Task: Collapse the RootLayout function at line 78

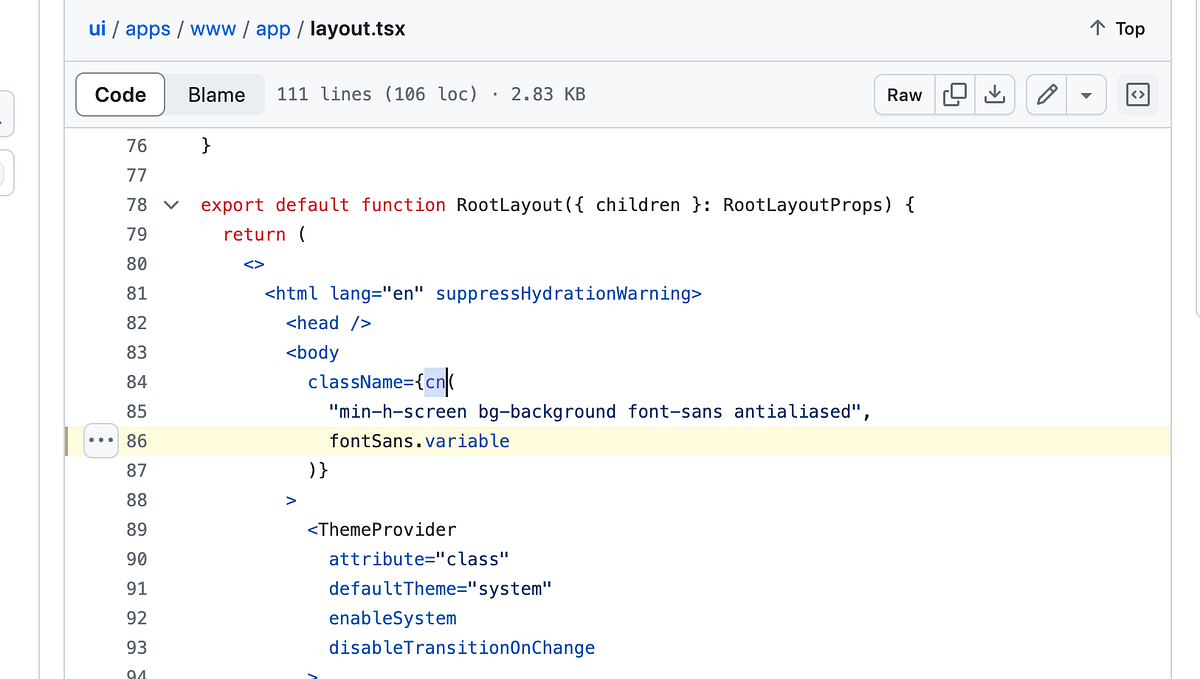Action: tap(170, 204)
